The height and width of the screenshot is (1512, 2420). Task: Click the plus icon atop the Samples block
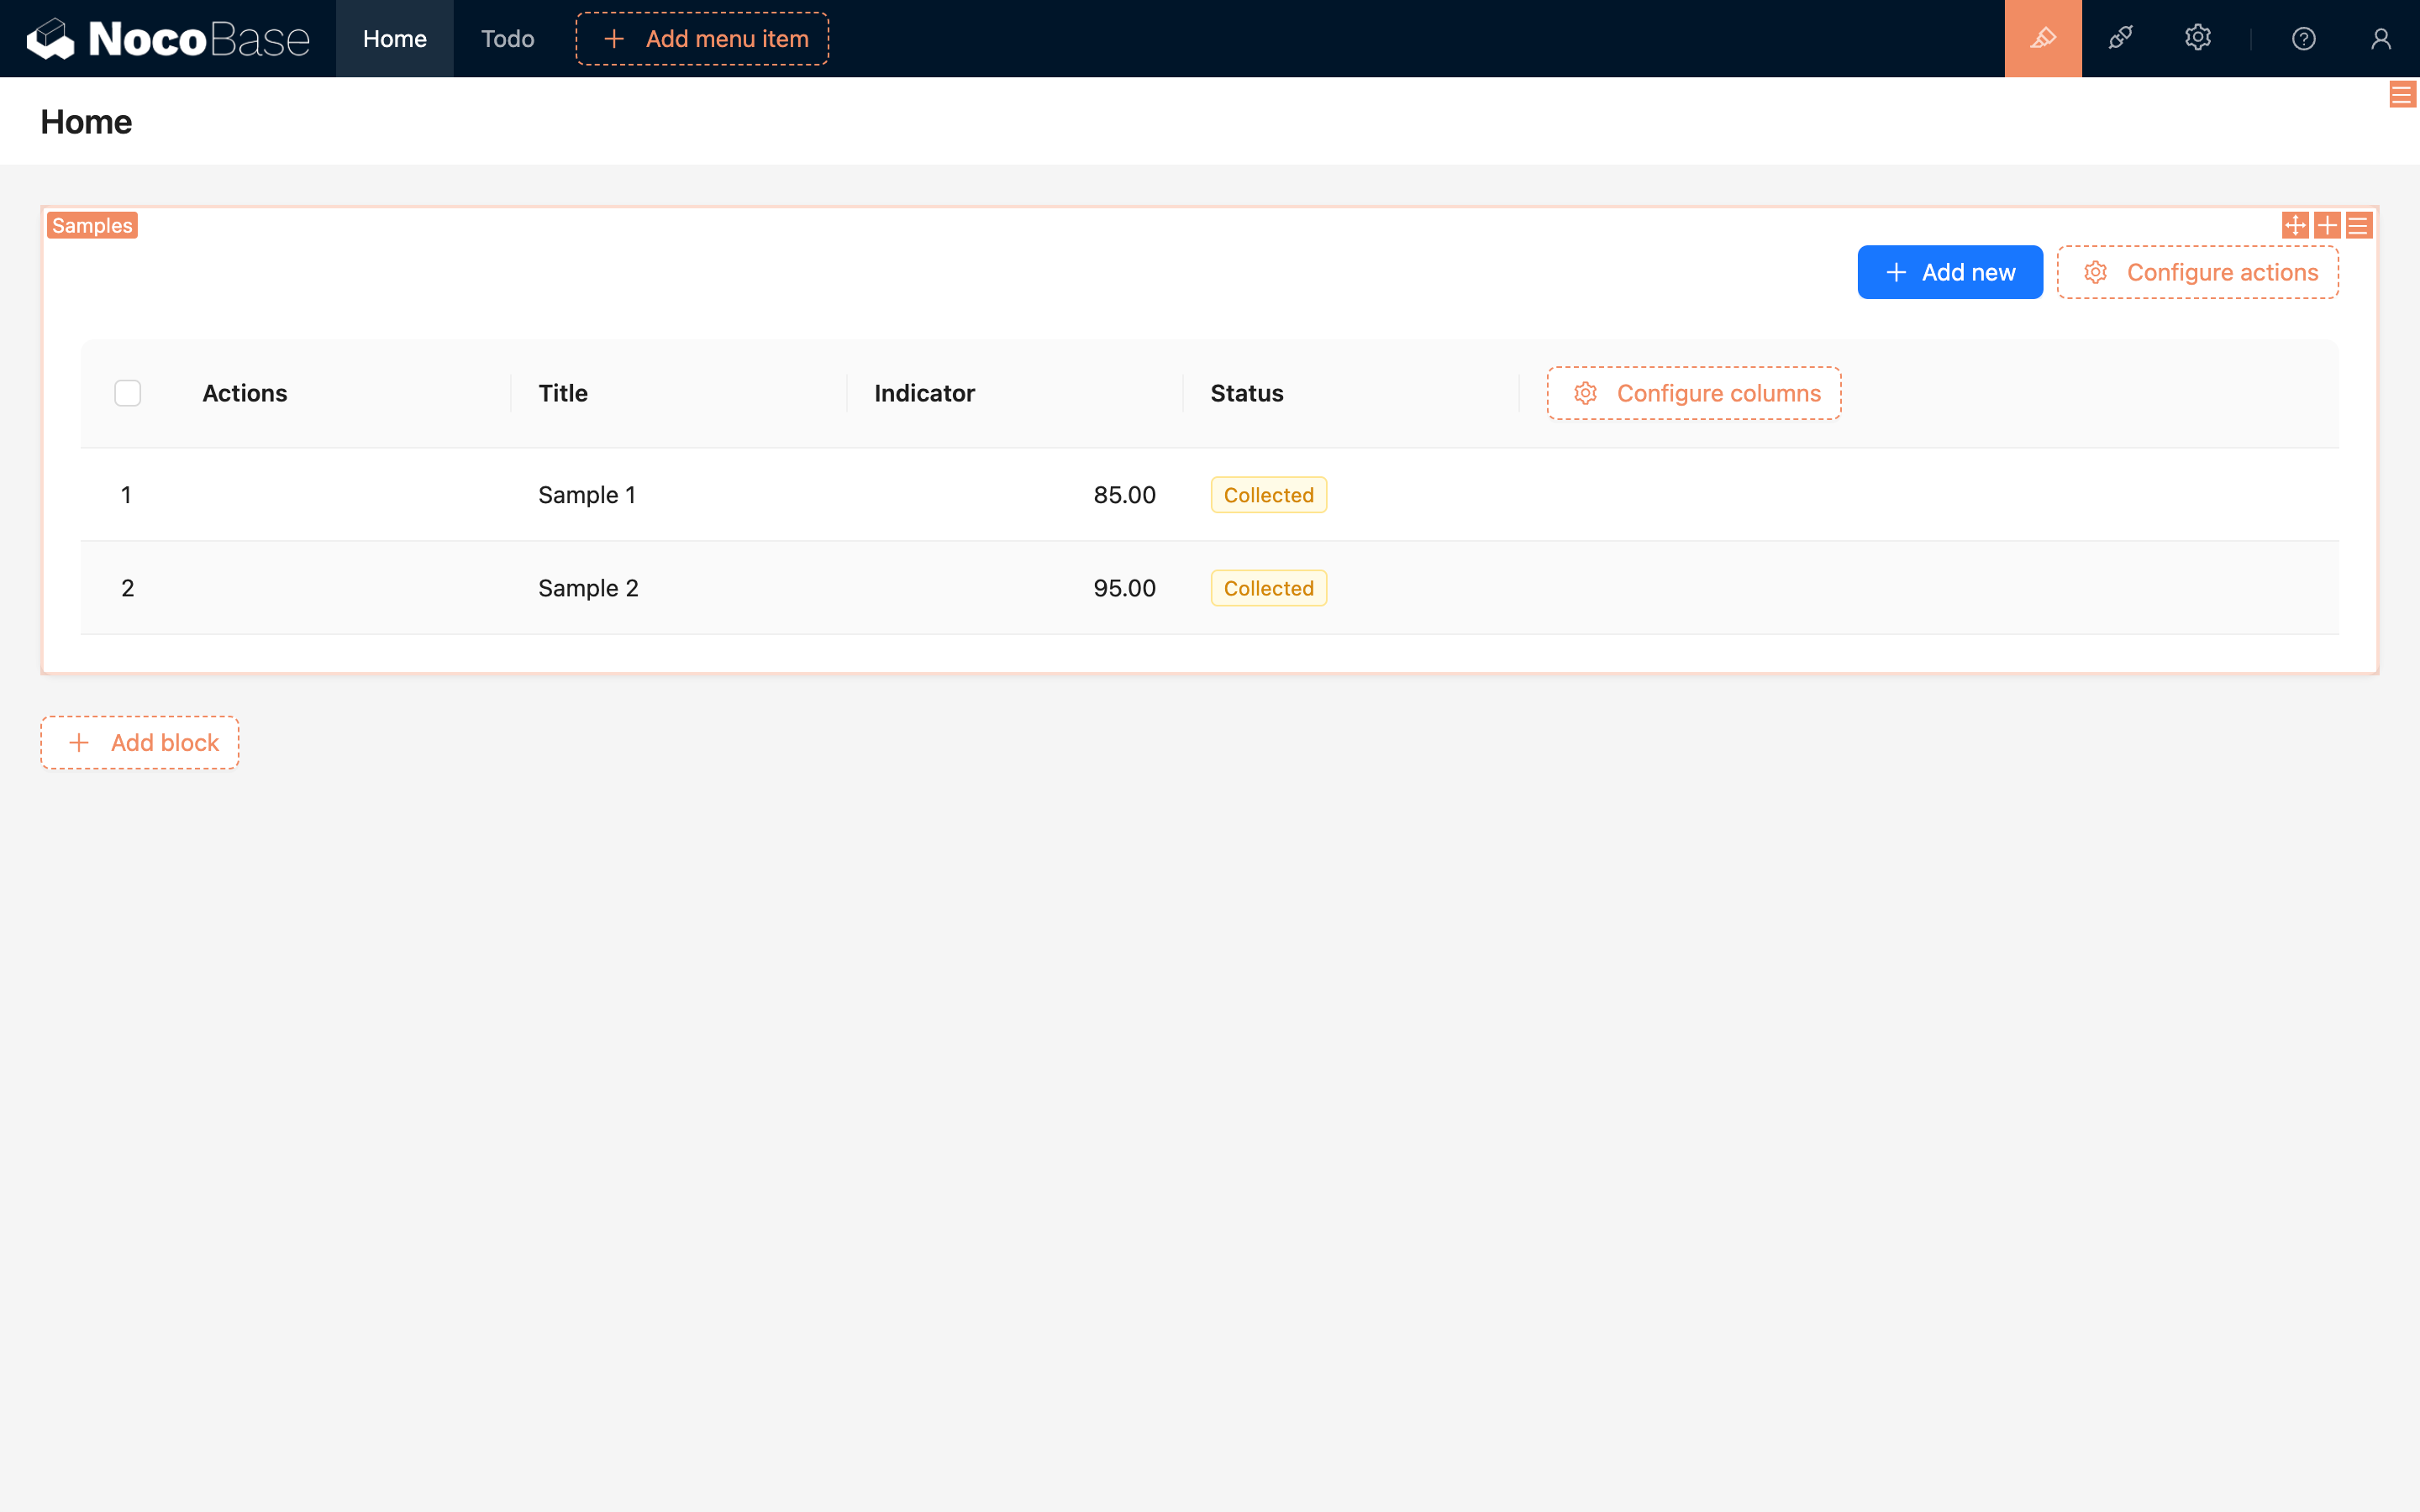coord(2327,224)
